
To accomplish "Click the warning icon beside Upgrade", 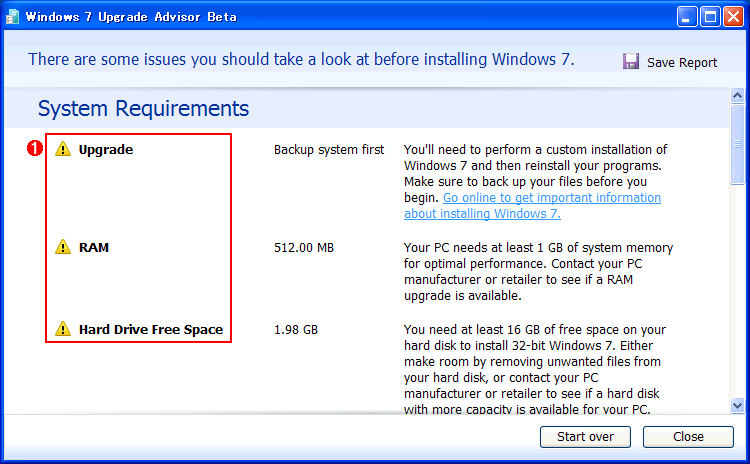I will 63,149.
